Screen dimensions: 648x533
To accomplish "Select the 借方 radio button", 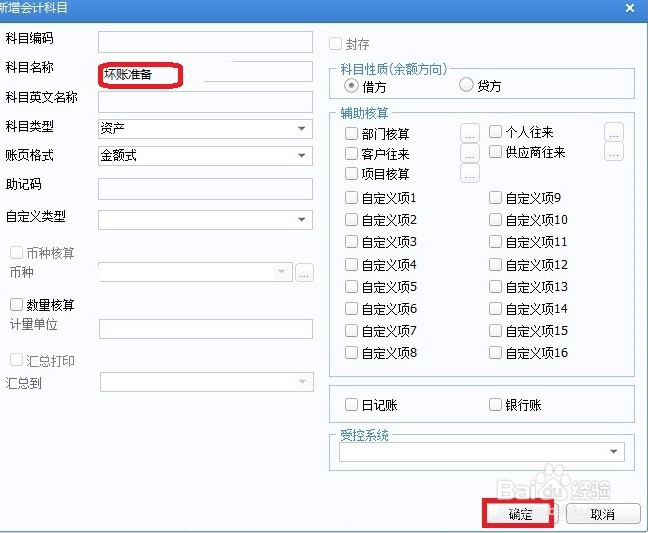I will coord(351,86).
